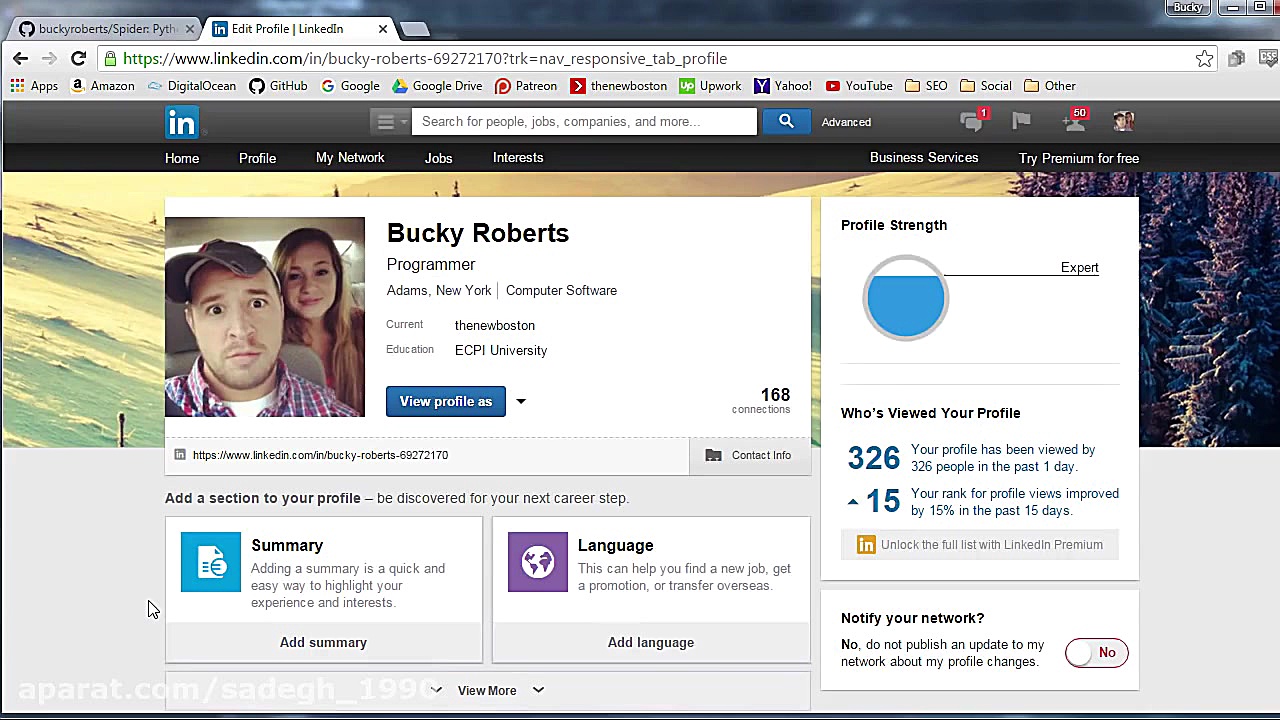Click Add summary

[323, 642]
